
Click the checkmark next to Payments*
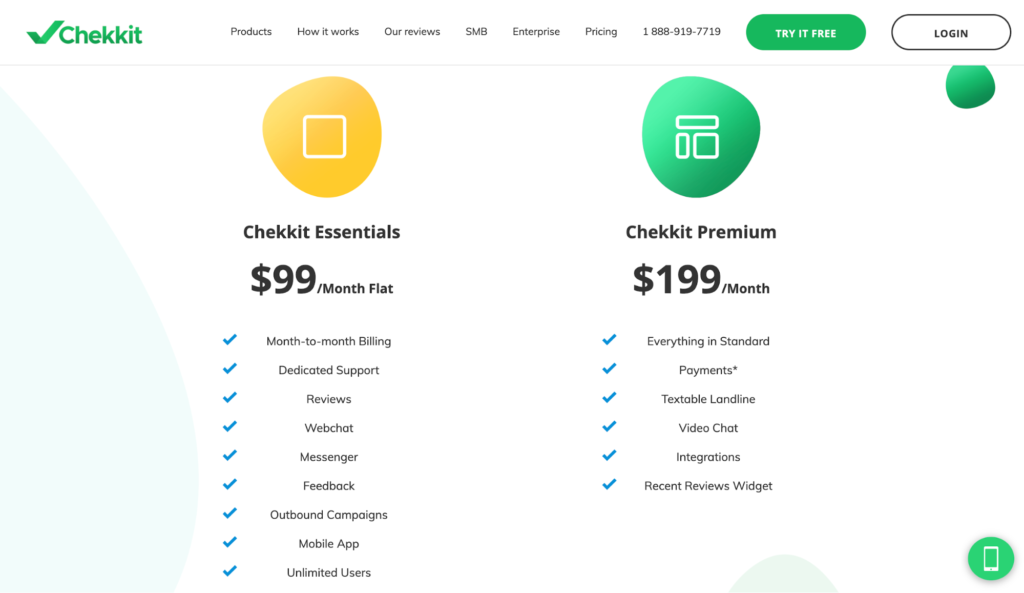click(609, 368)
